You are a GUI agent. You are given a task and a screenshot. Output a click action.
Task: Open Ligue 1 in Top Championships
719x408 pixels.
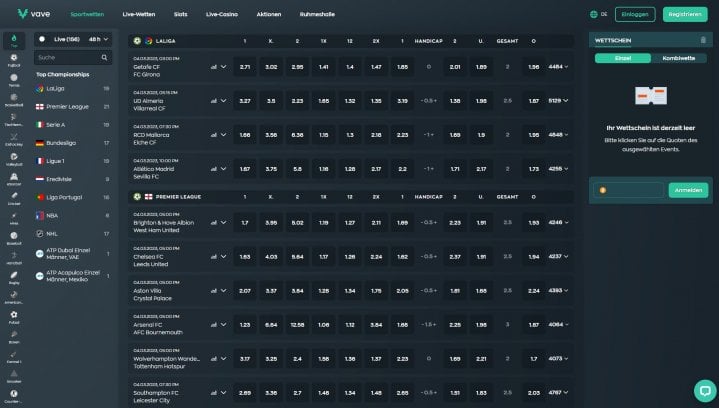72,161
